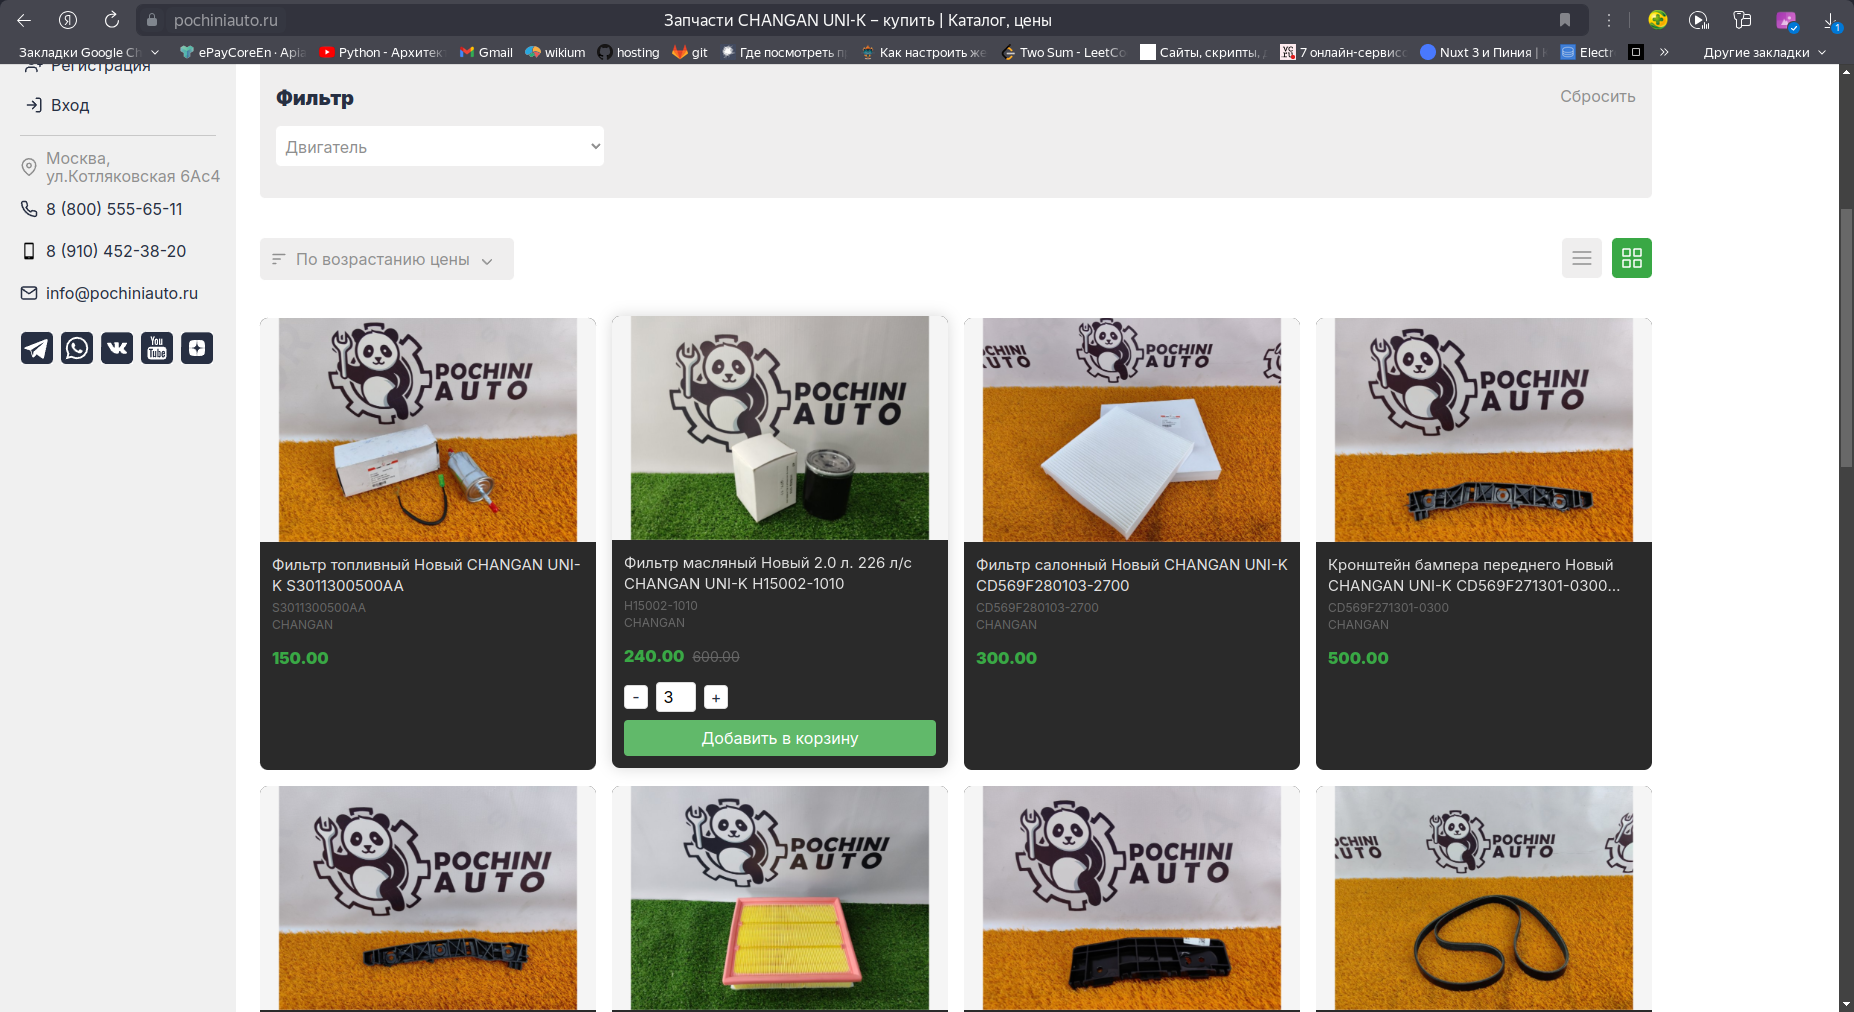Click the Вход login link
Viewport: 1854px width, 1012px height.
point(58,105)
